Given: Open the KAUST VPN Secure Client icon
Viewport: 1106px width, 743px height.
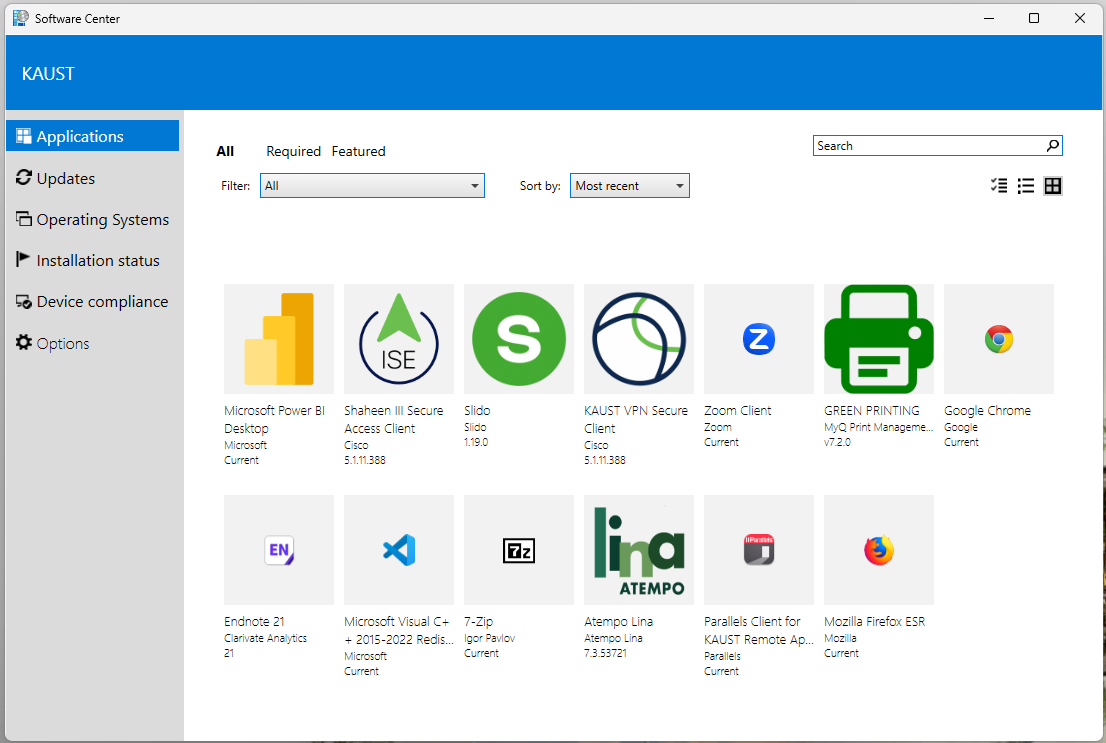Looking at the screenshot, I should point(638,339).
